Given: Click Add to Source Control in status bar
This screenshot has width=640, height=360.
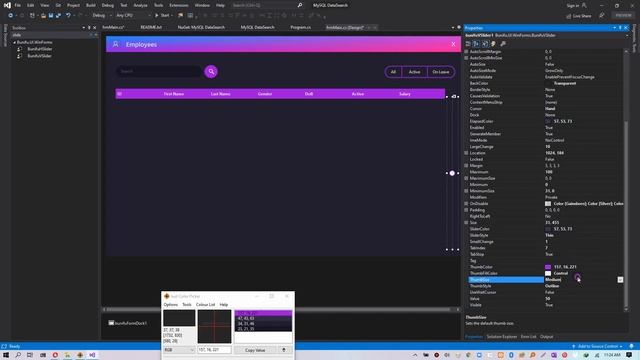Looking at the screenshot, I should coord(598,346).
